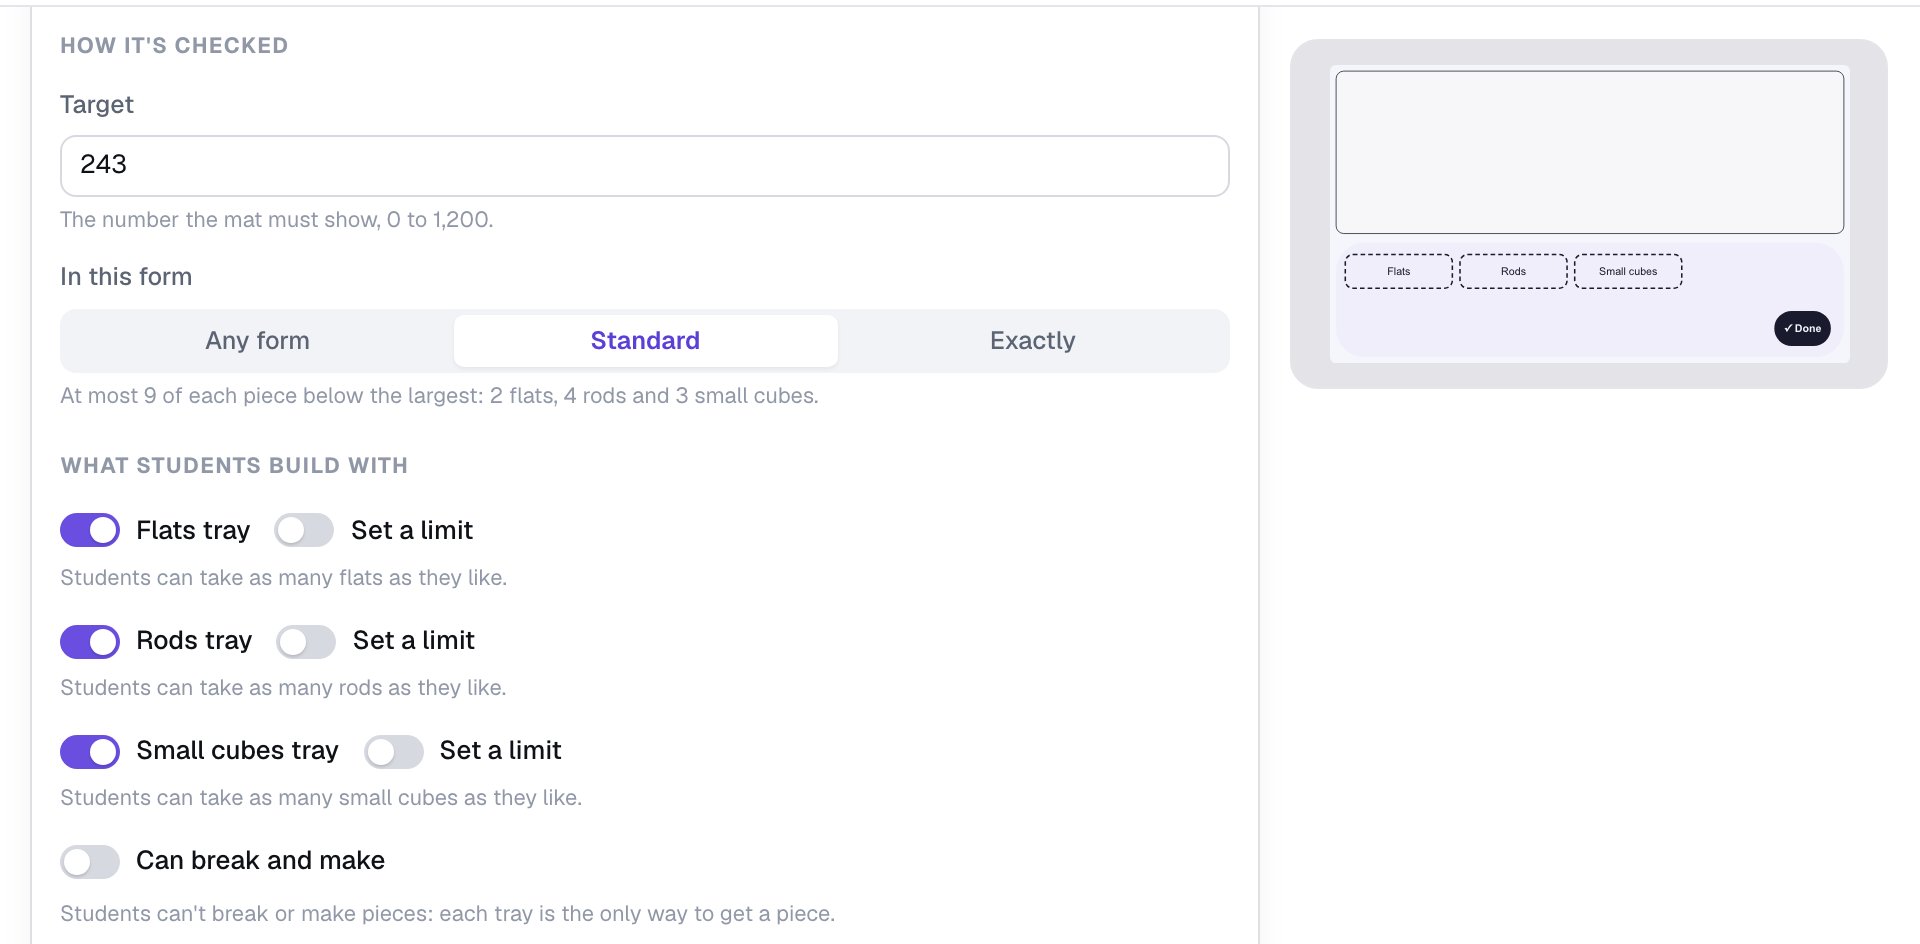Click the Done button in the preview
1920x944 pixels.
[1802, 328]
